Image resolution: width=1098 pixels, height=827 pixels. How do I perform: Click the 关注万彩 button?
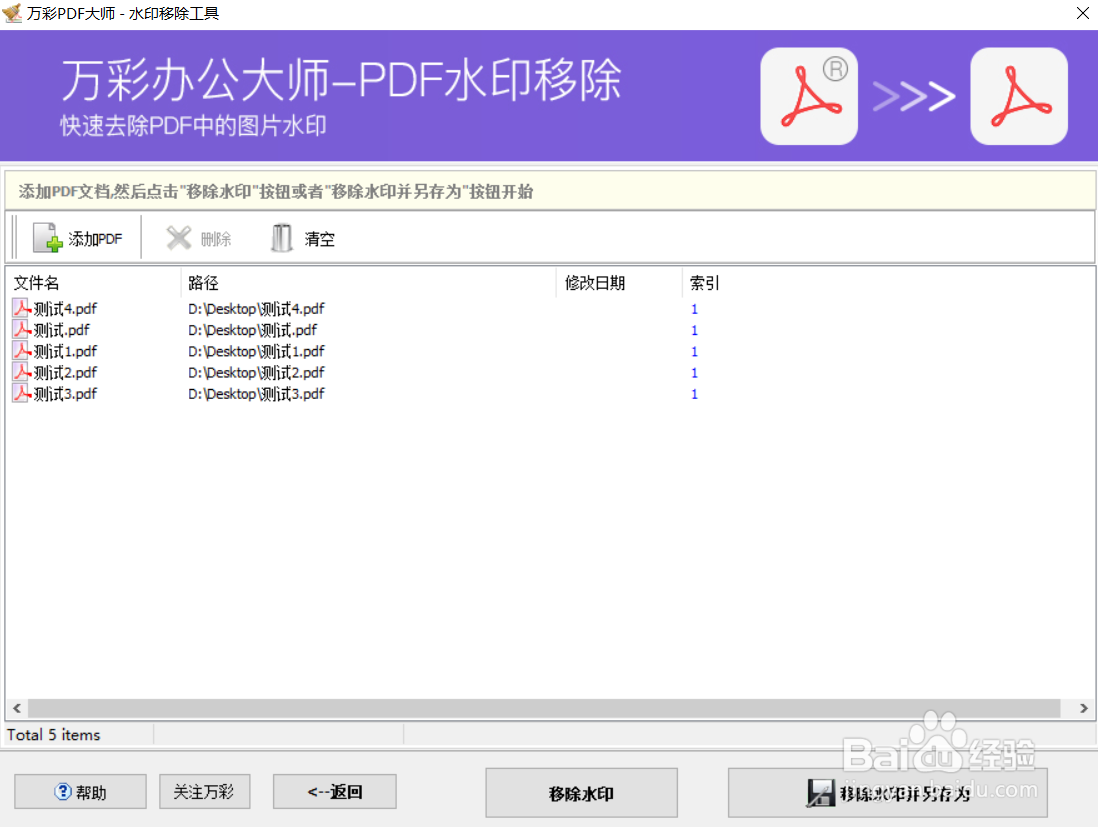click(204, 792)
